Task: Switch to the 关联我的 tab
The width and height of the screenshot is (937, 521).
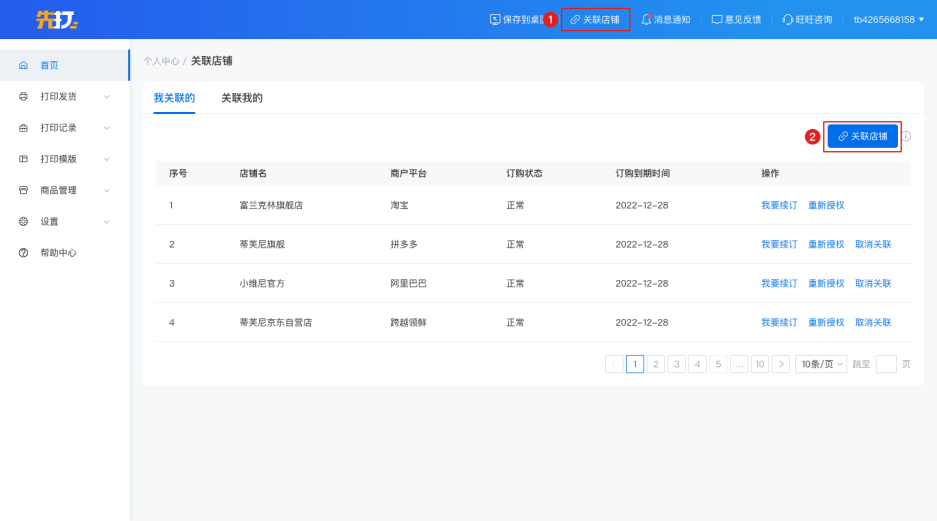Action: point(241,98)
